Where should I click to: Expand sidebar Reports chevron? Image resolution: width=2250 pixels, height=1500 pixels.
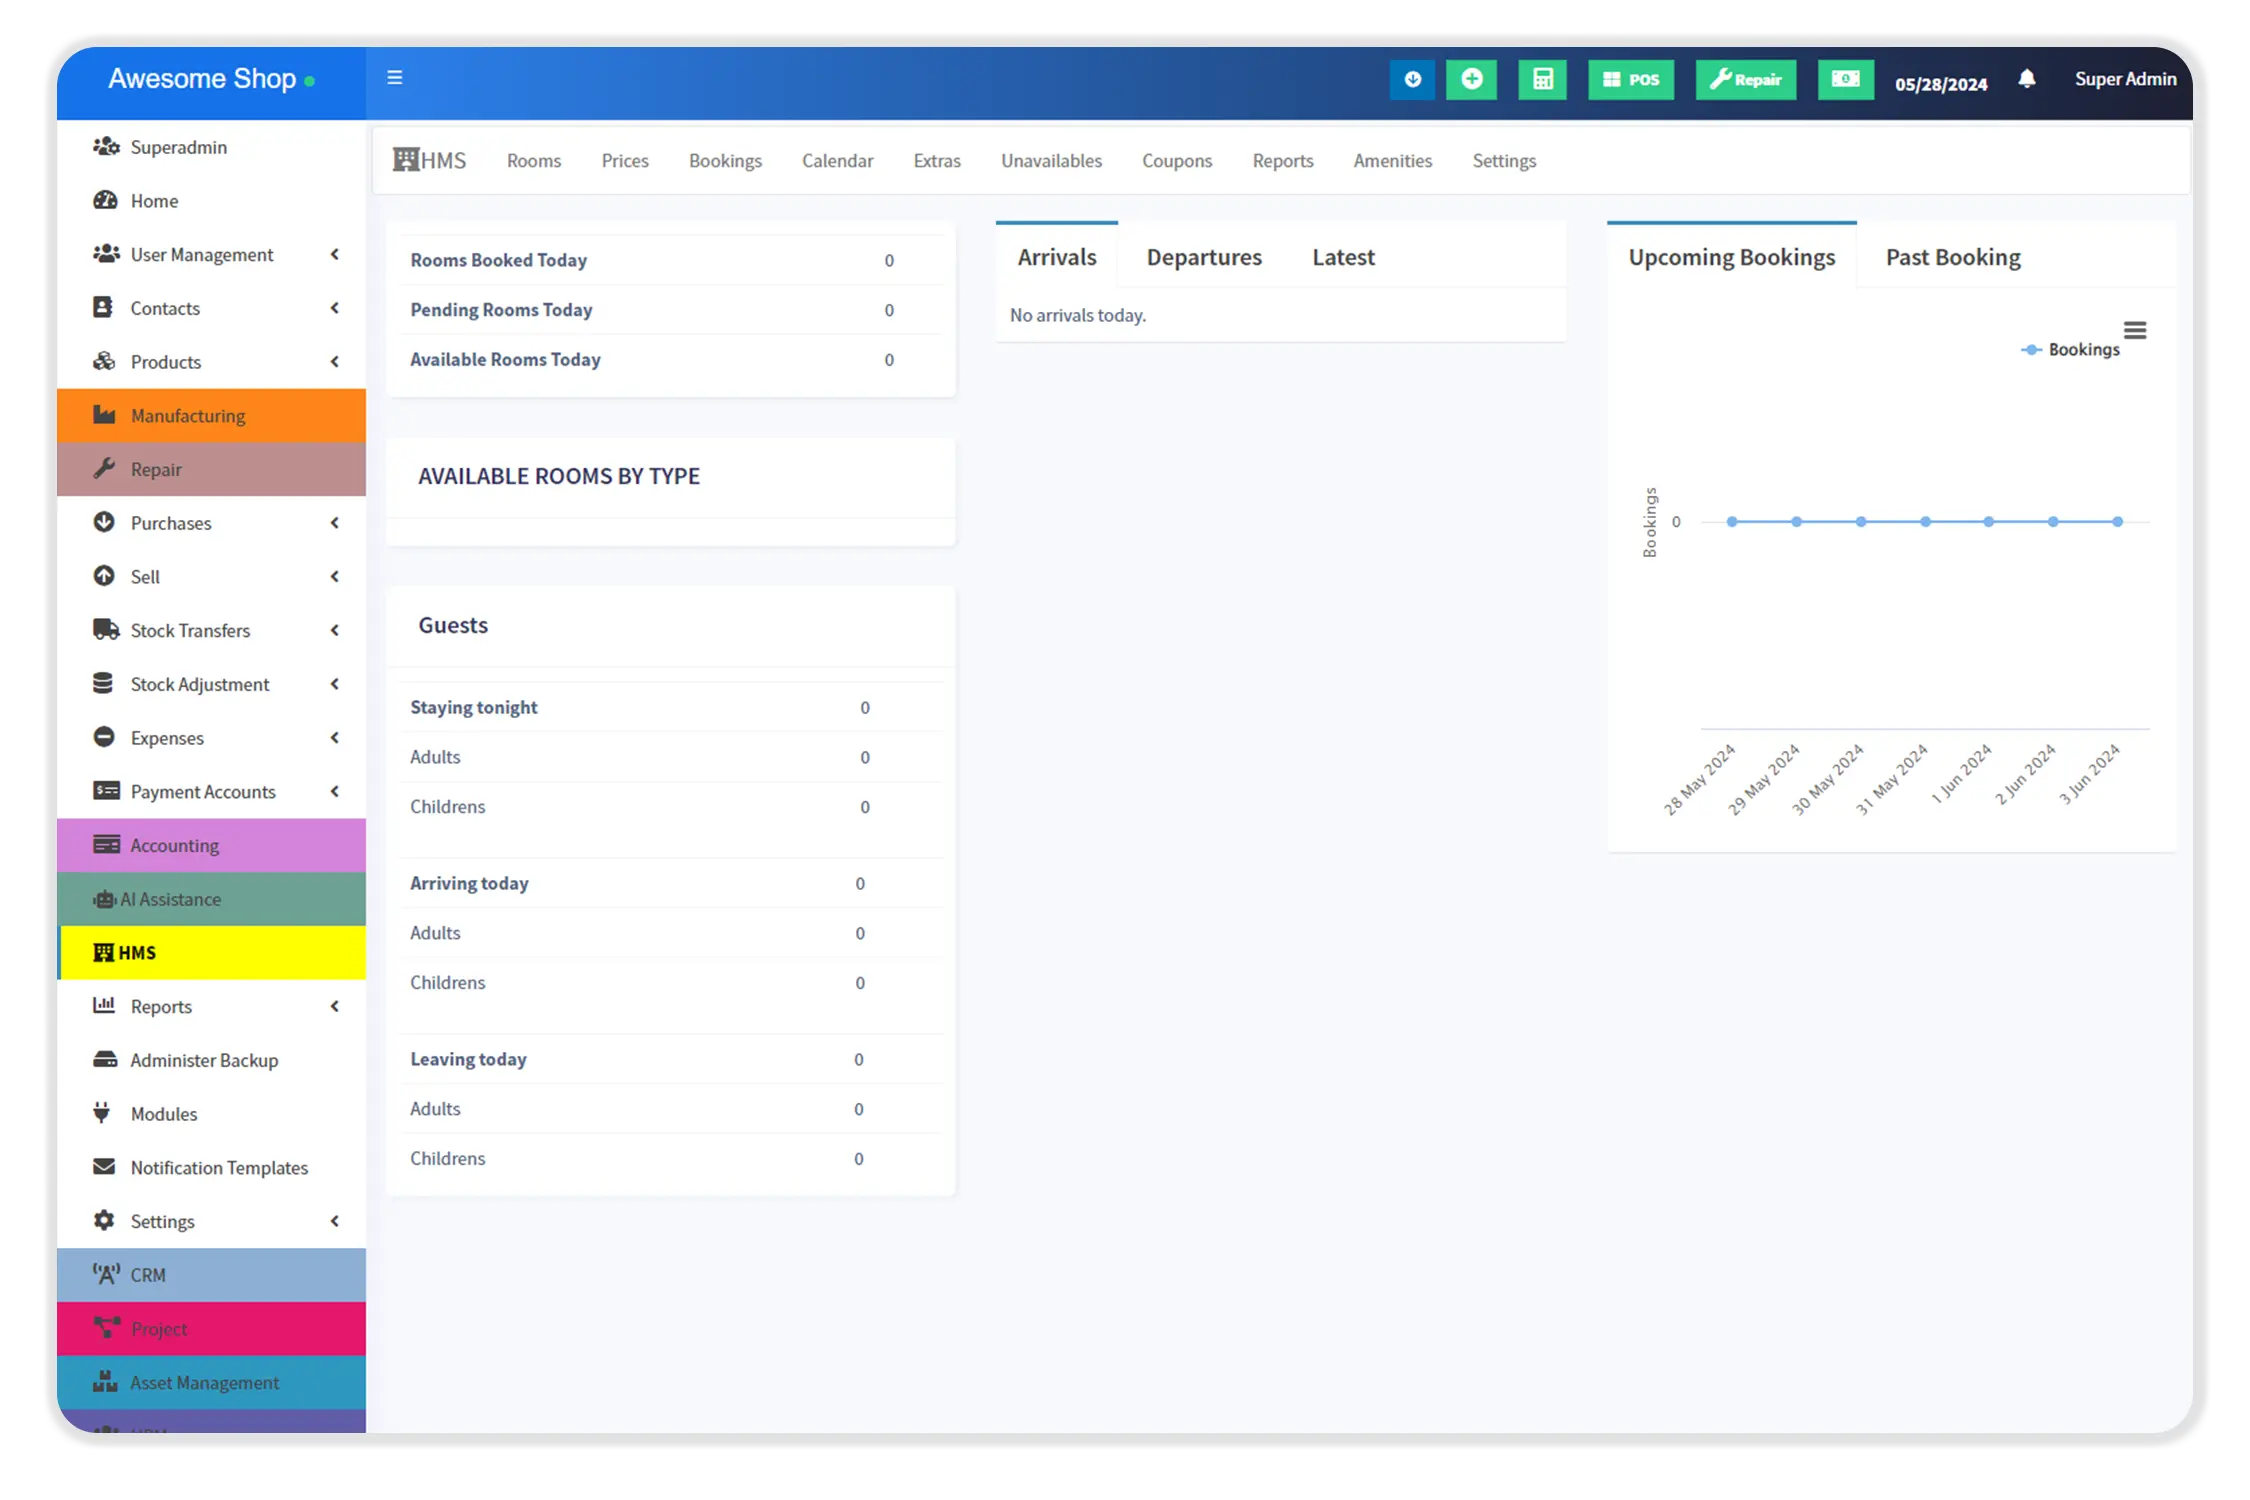pyautogui.click(x=335, y=1006)
